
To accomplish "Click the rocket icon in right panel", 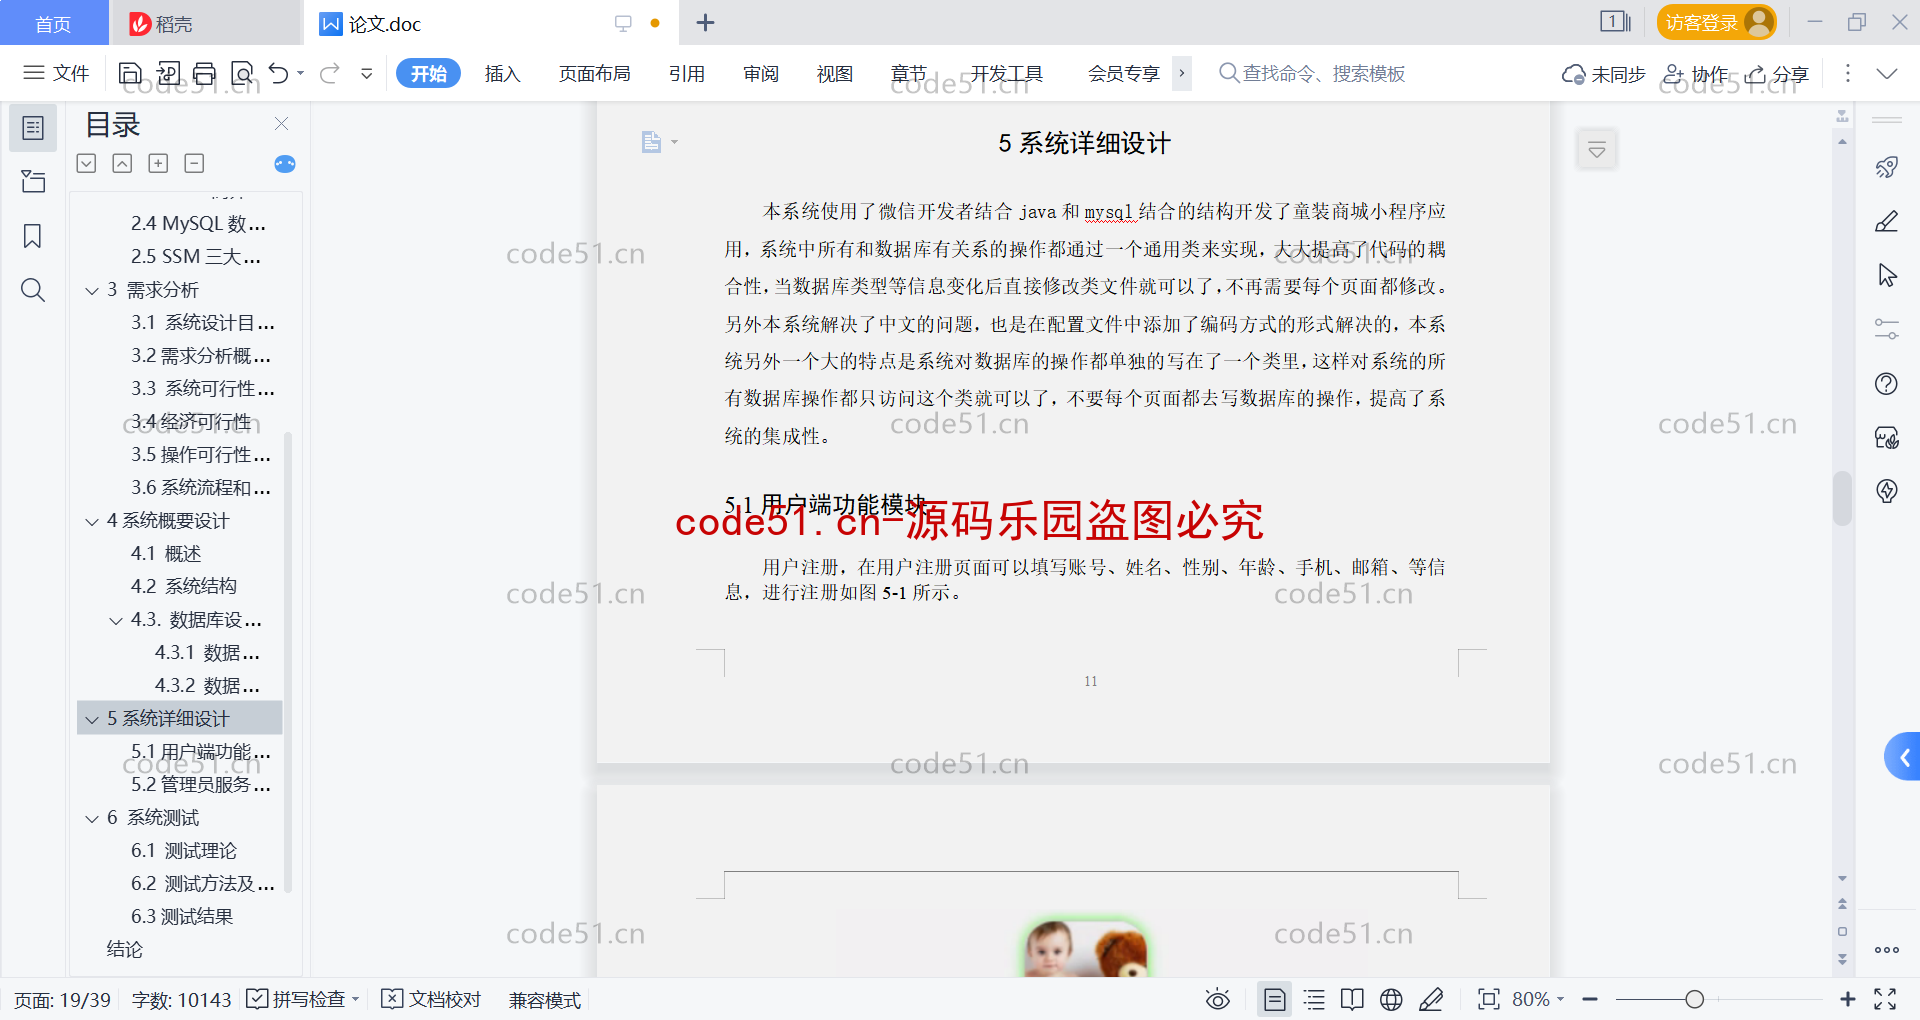I will [x=1887, y=167].
